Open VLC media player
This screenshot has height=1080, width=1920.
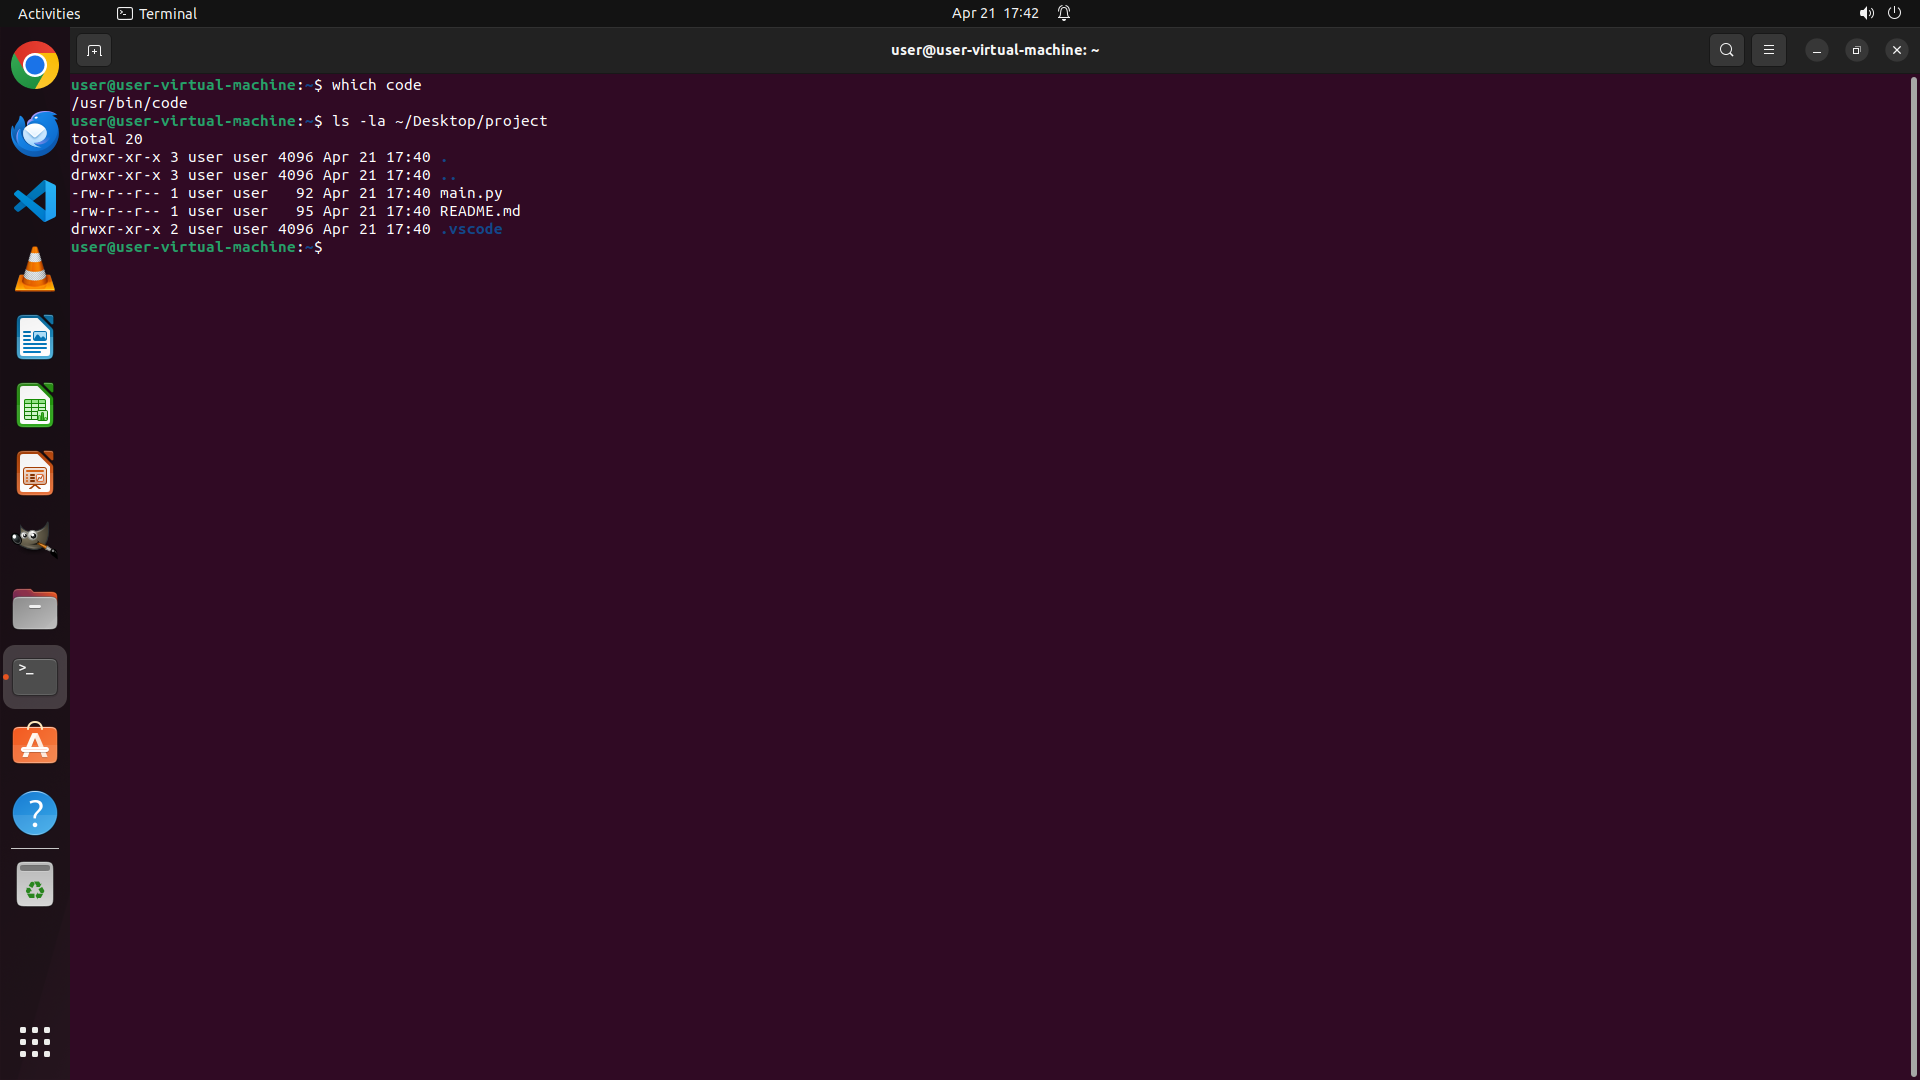tap(35, 270)
